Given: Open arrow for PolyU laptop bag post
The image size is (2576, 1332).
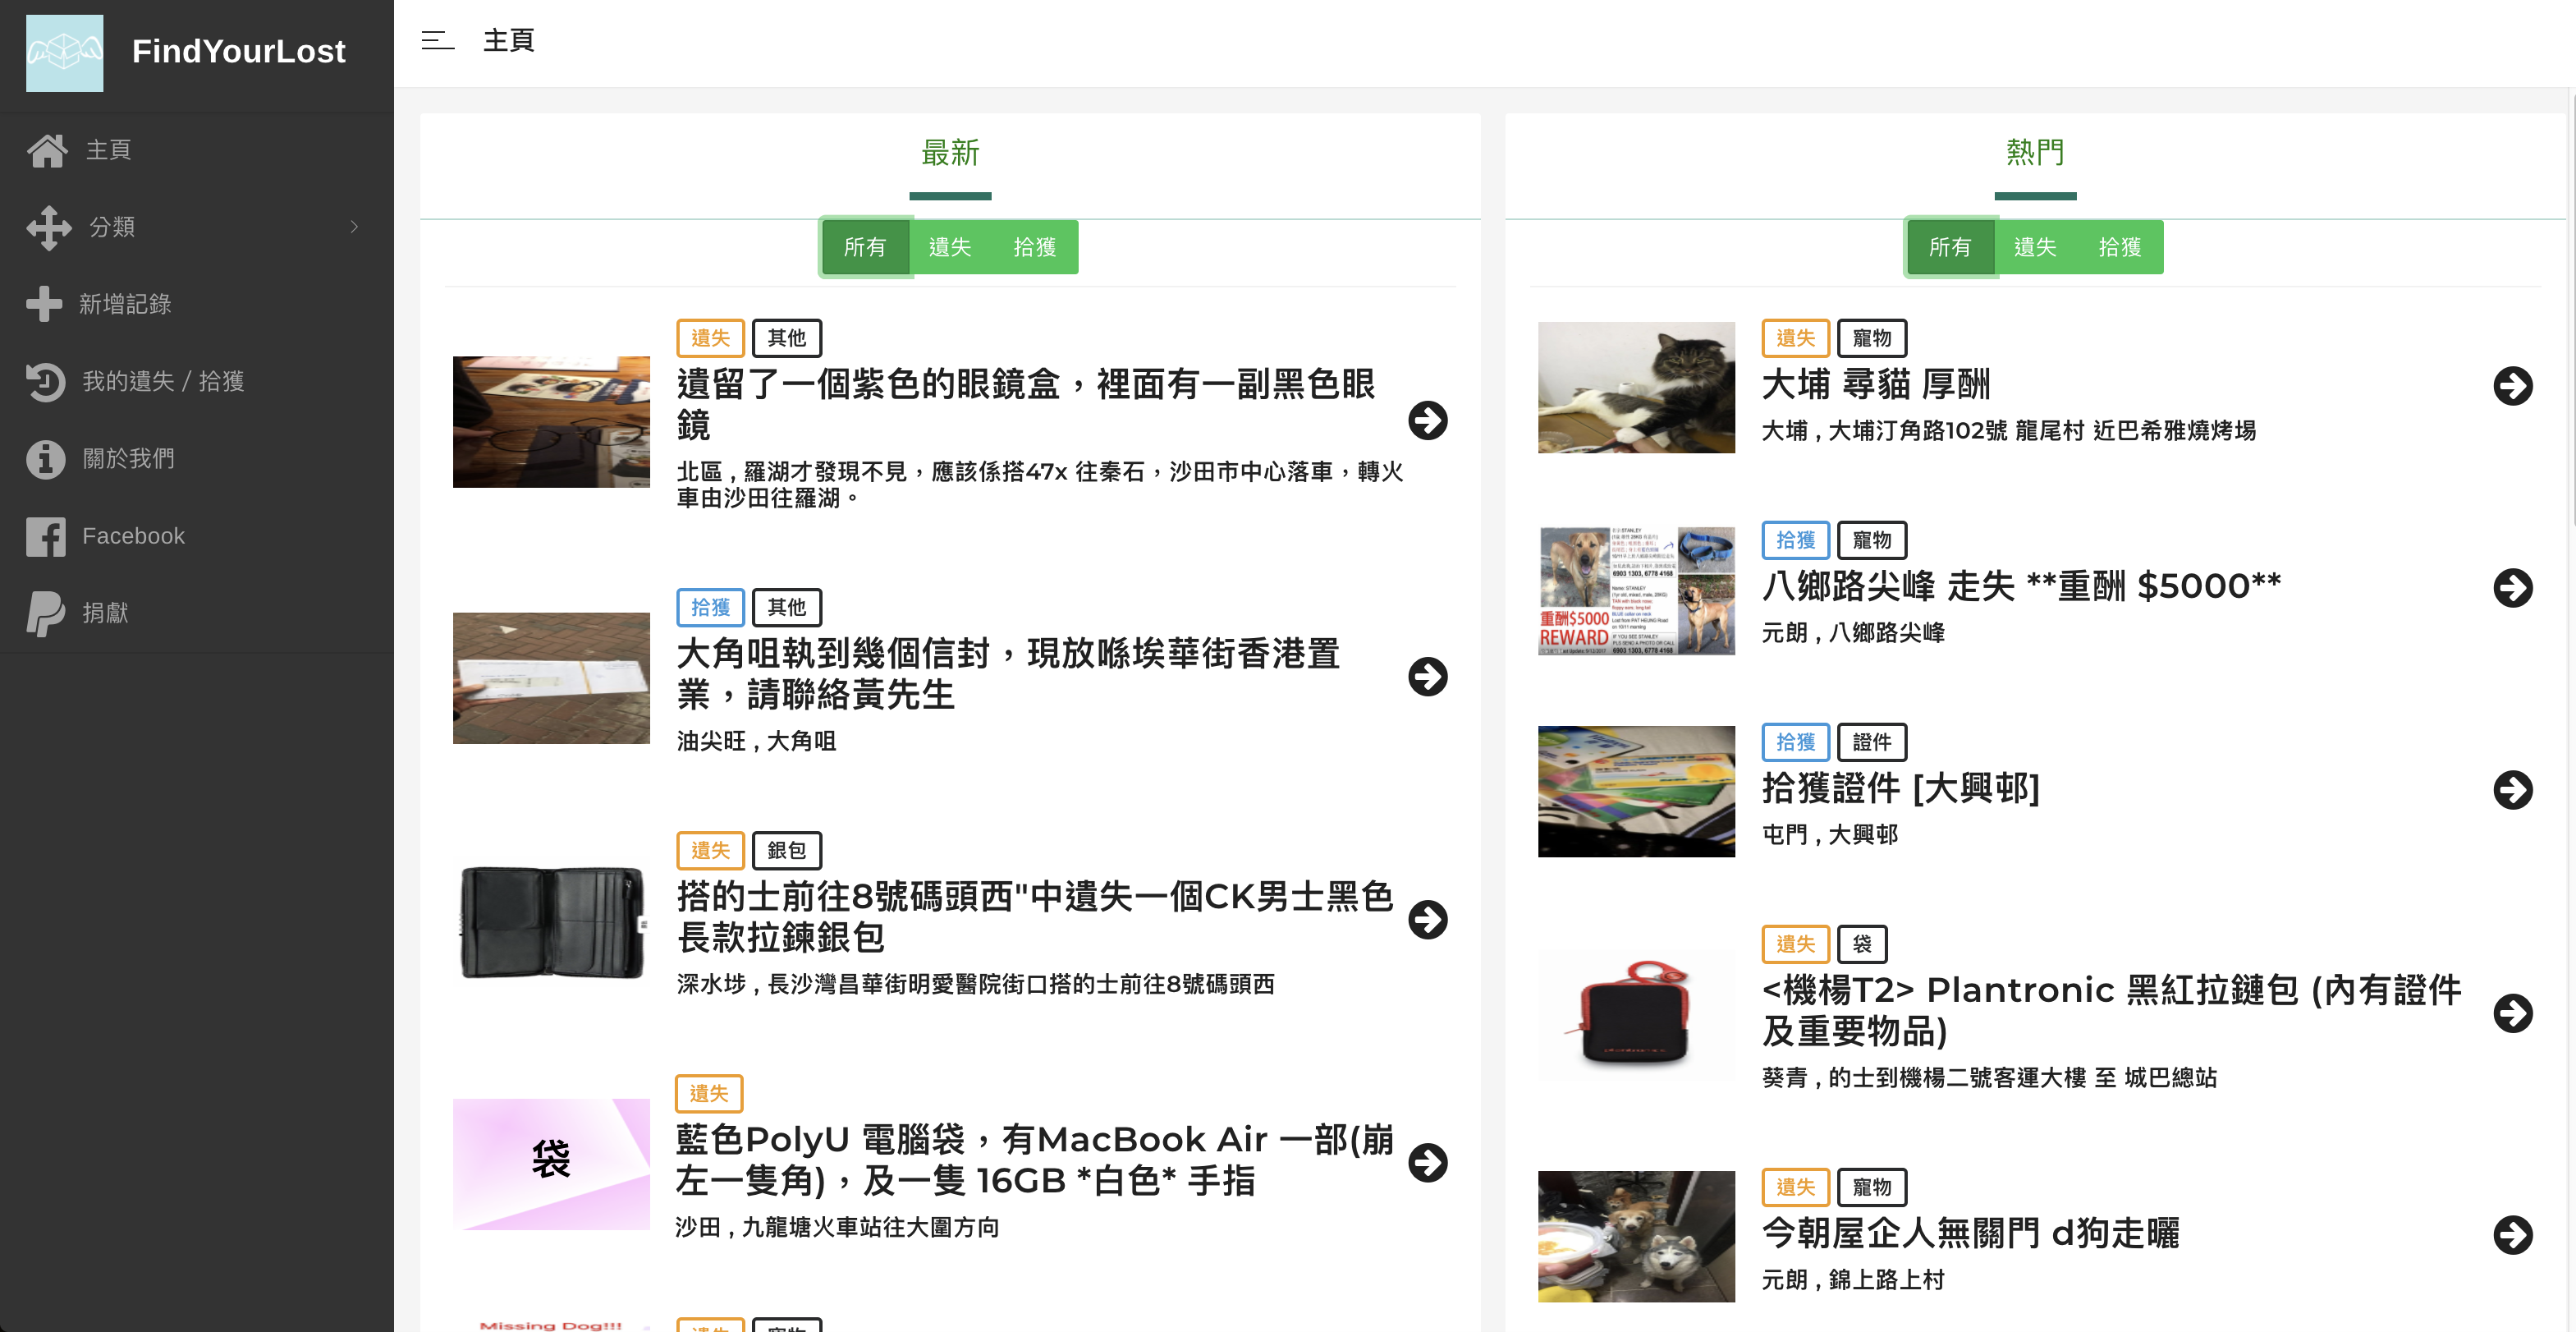Looking at the screenshot, I should pos(1427,1162).
